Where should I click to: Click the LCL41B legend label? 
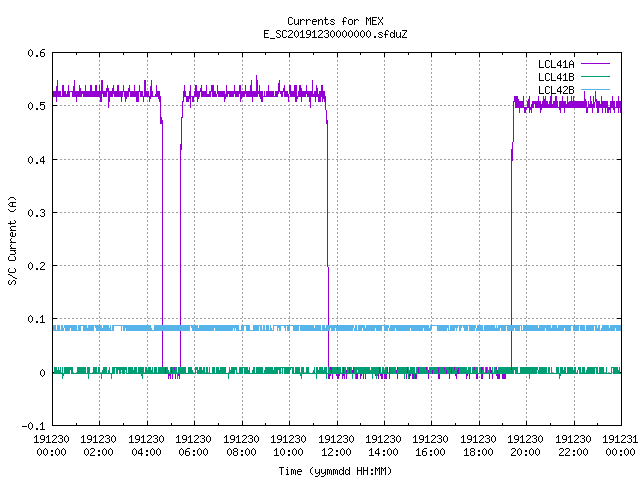click(556, 77)
